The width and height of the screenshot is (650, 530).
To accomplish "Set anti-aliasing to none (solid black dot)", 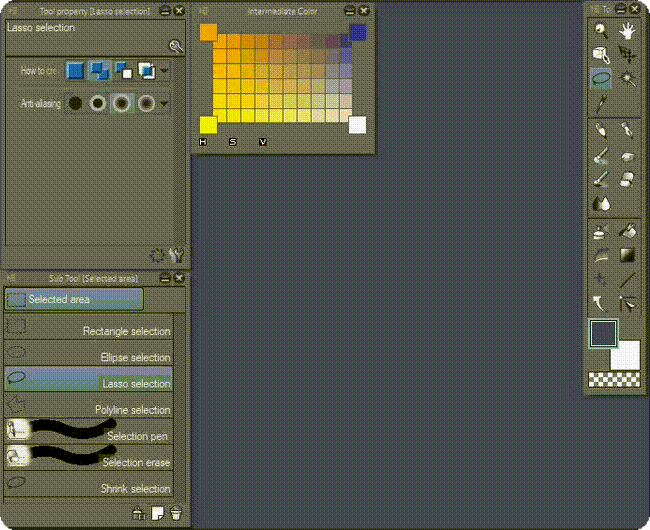I will (75, 103).
